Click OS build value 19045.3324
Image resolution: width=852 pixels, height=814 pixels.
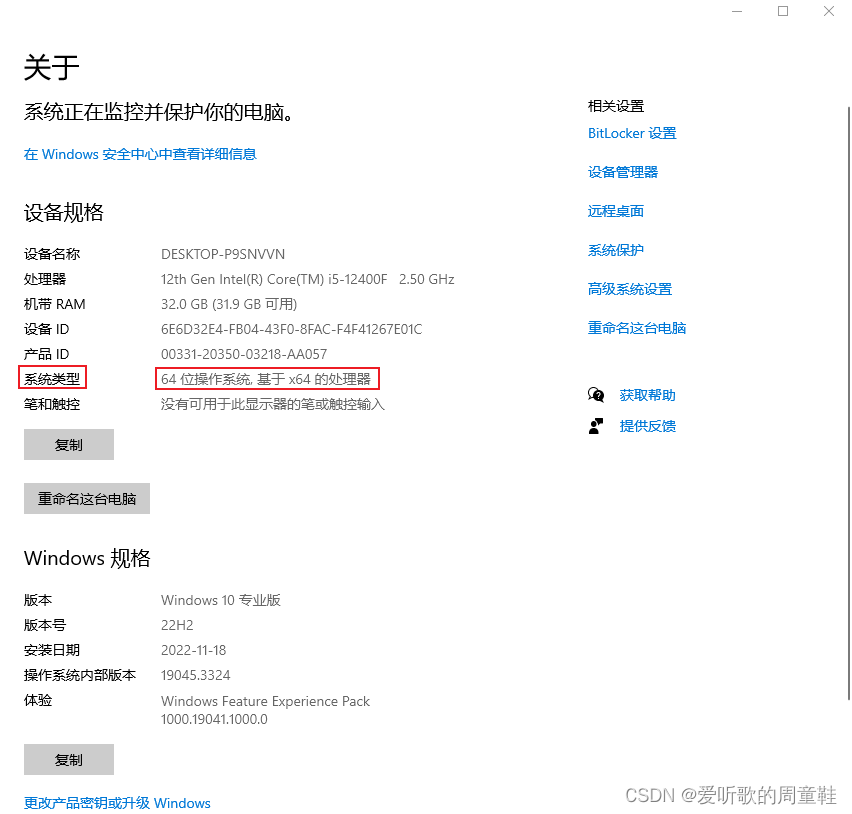click(x=196, y=675)
